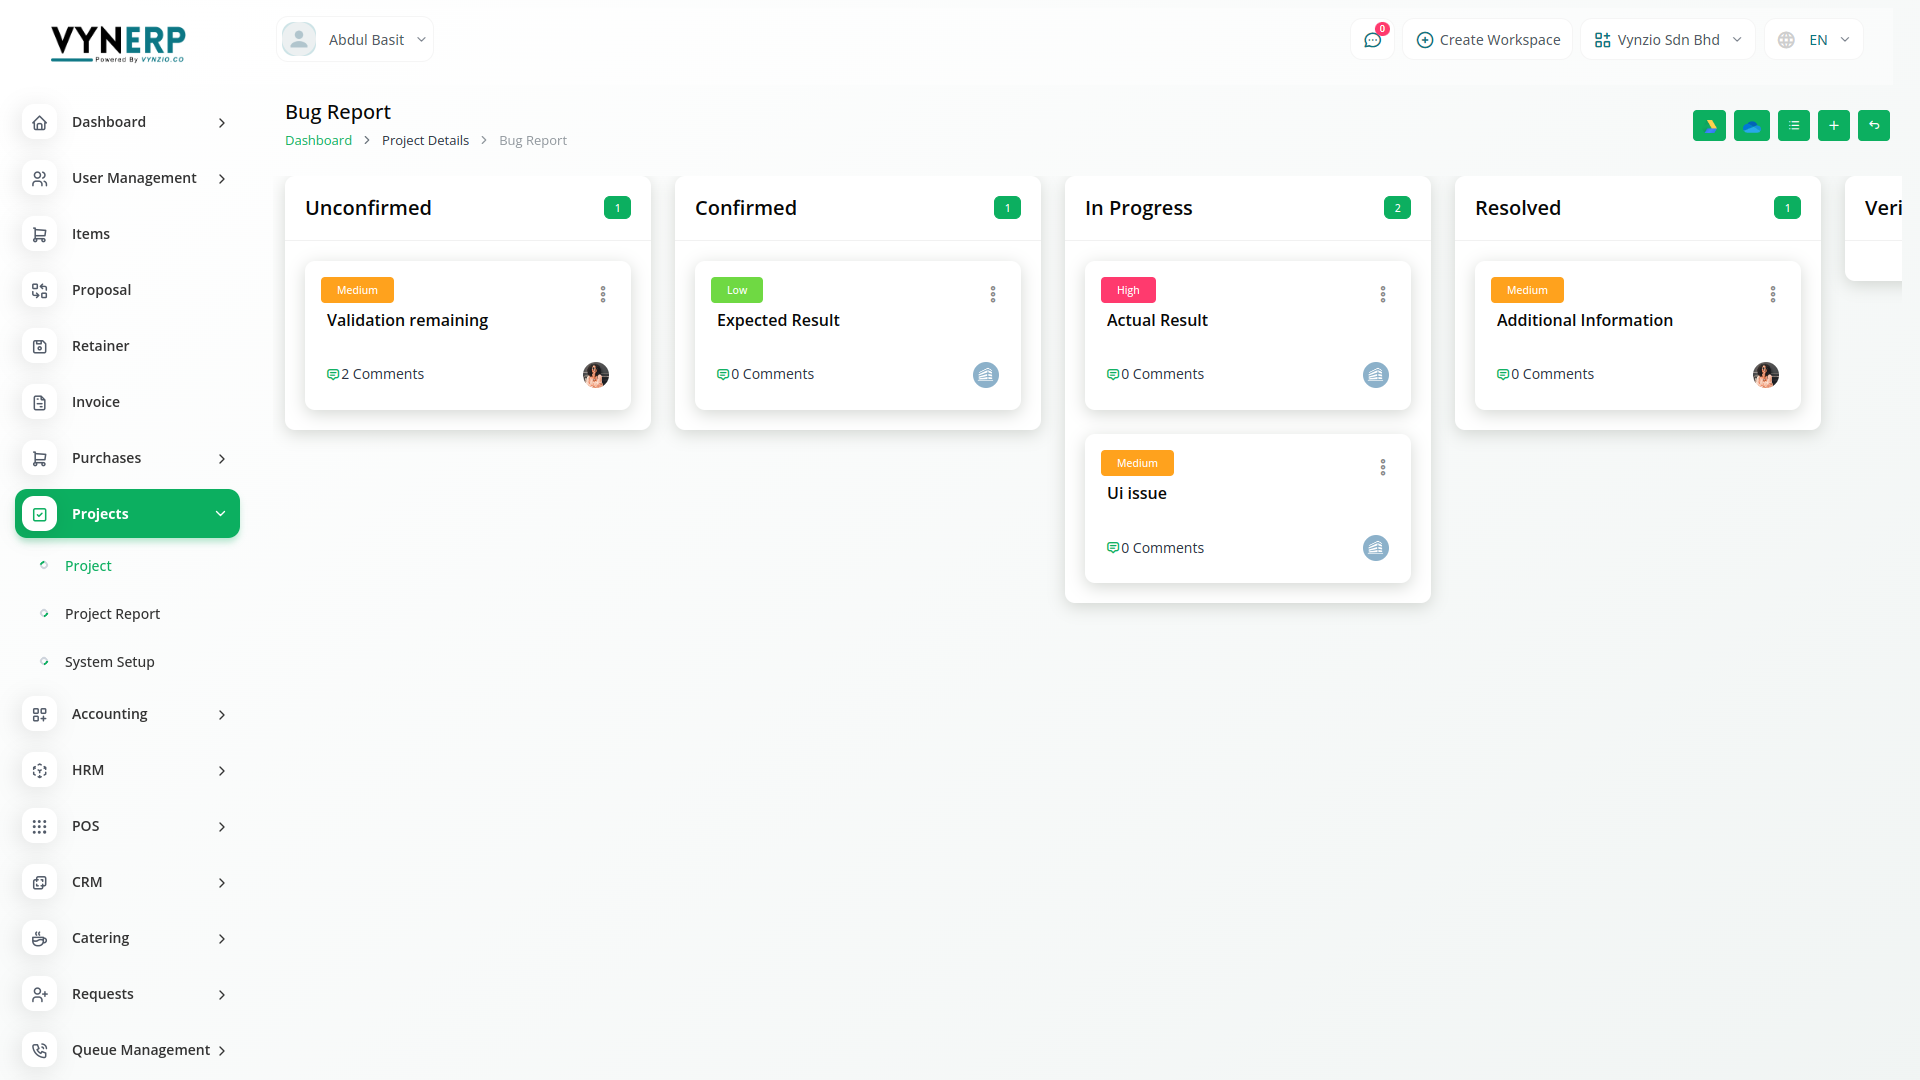This screenshot has height=1080, width=1920.
Task: Click the High priority badge
Action: 1128,290
